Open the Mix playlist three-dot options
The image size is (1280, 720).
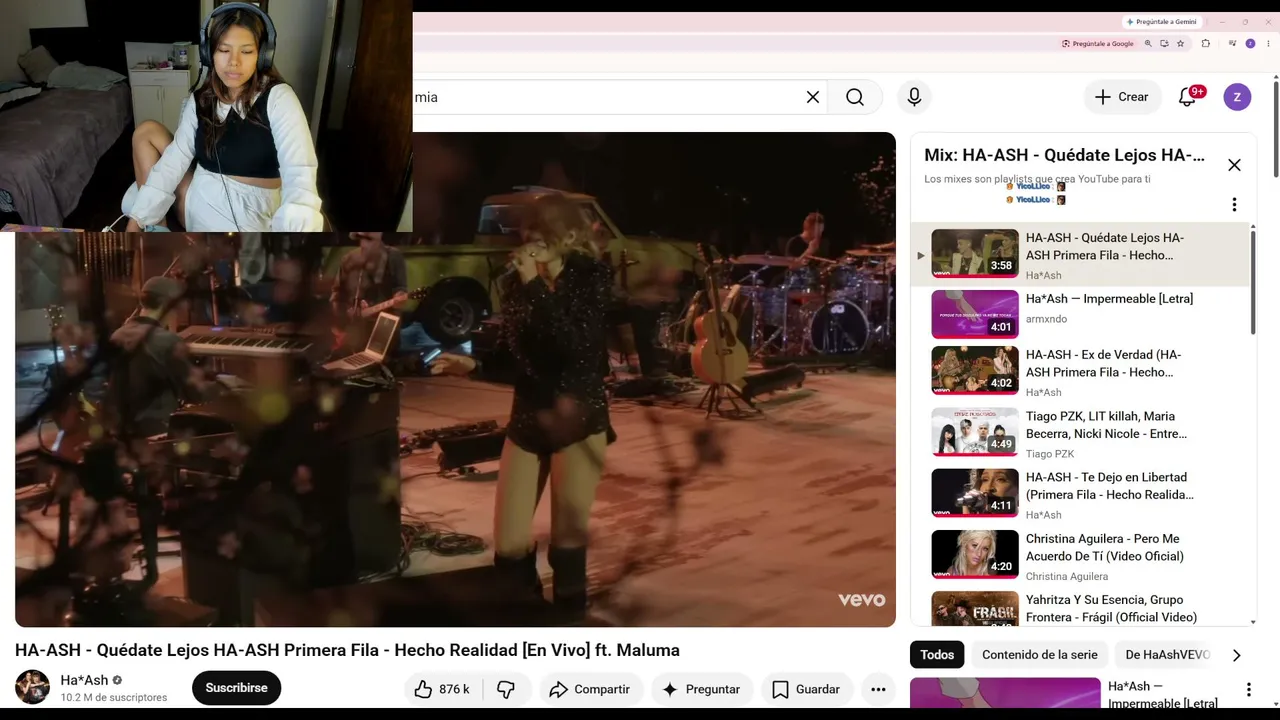pyautogui.click(x=1234, y=204)
